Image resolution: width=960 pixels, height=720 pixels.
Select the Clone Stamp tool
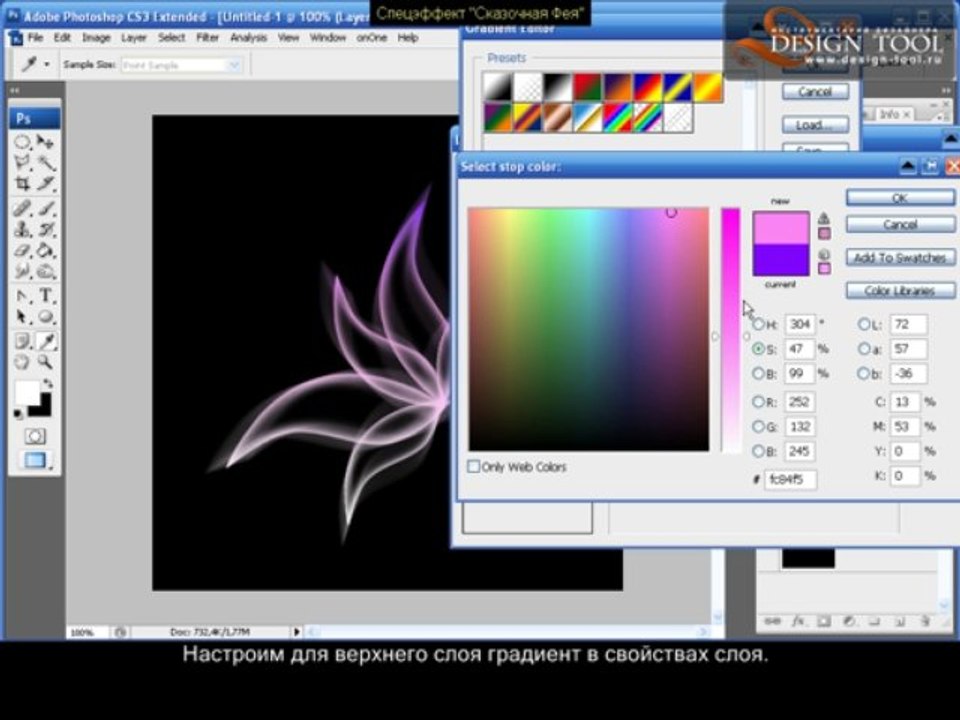(23, 230)
